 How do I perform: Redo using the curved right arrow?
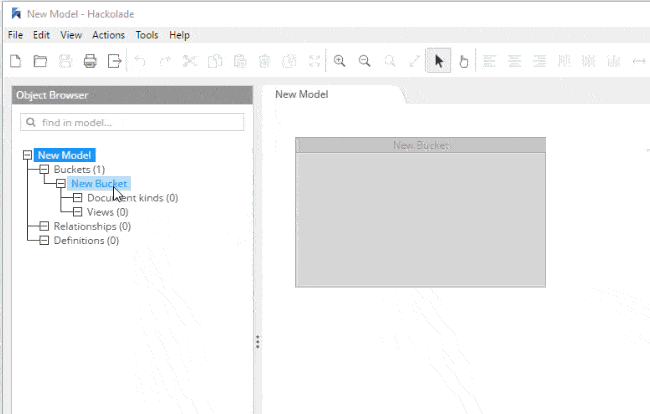click(165, 61)
